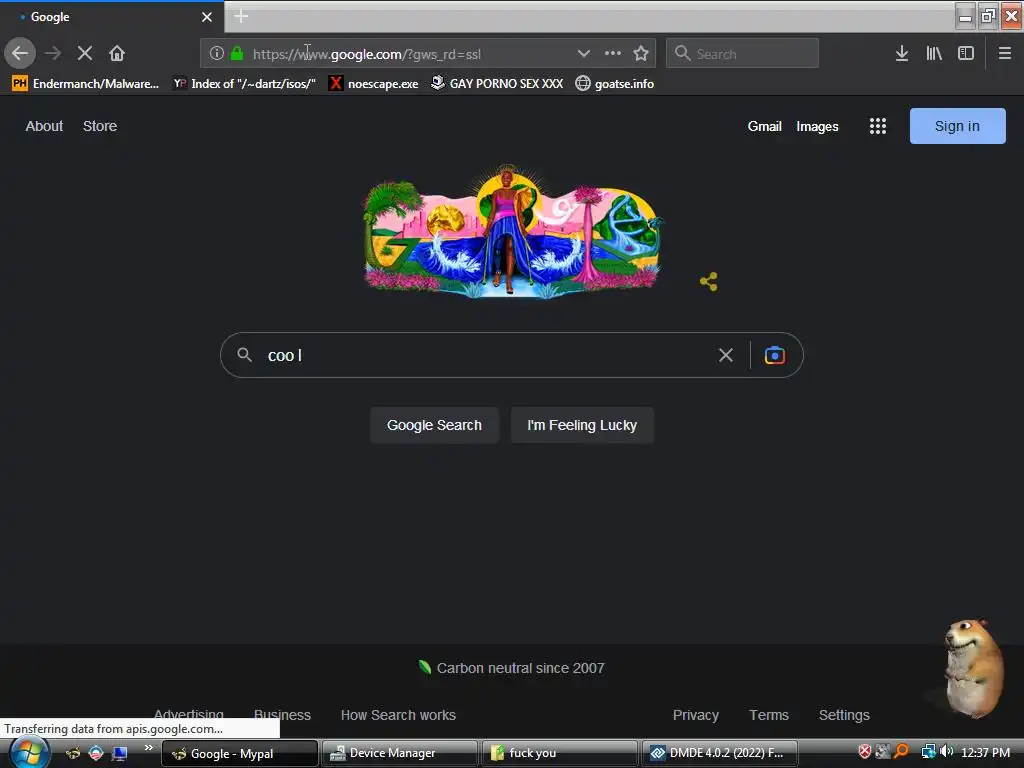
Task: Open the Privacy footer link
Action: click(x=696, y=715)
